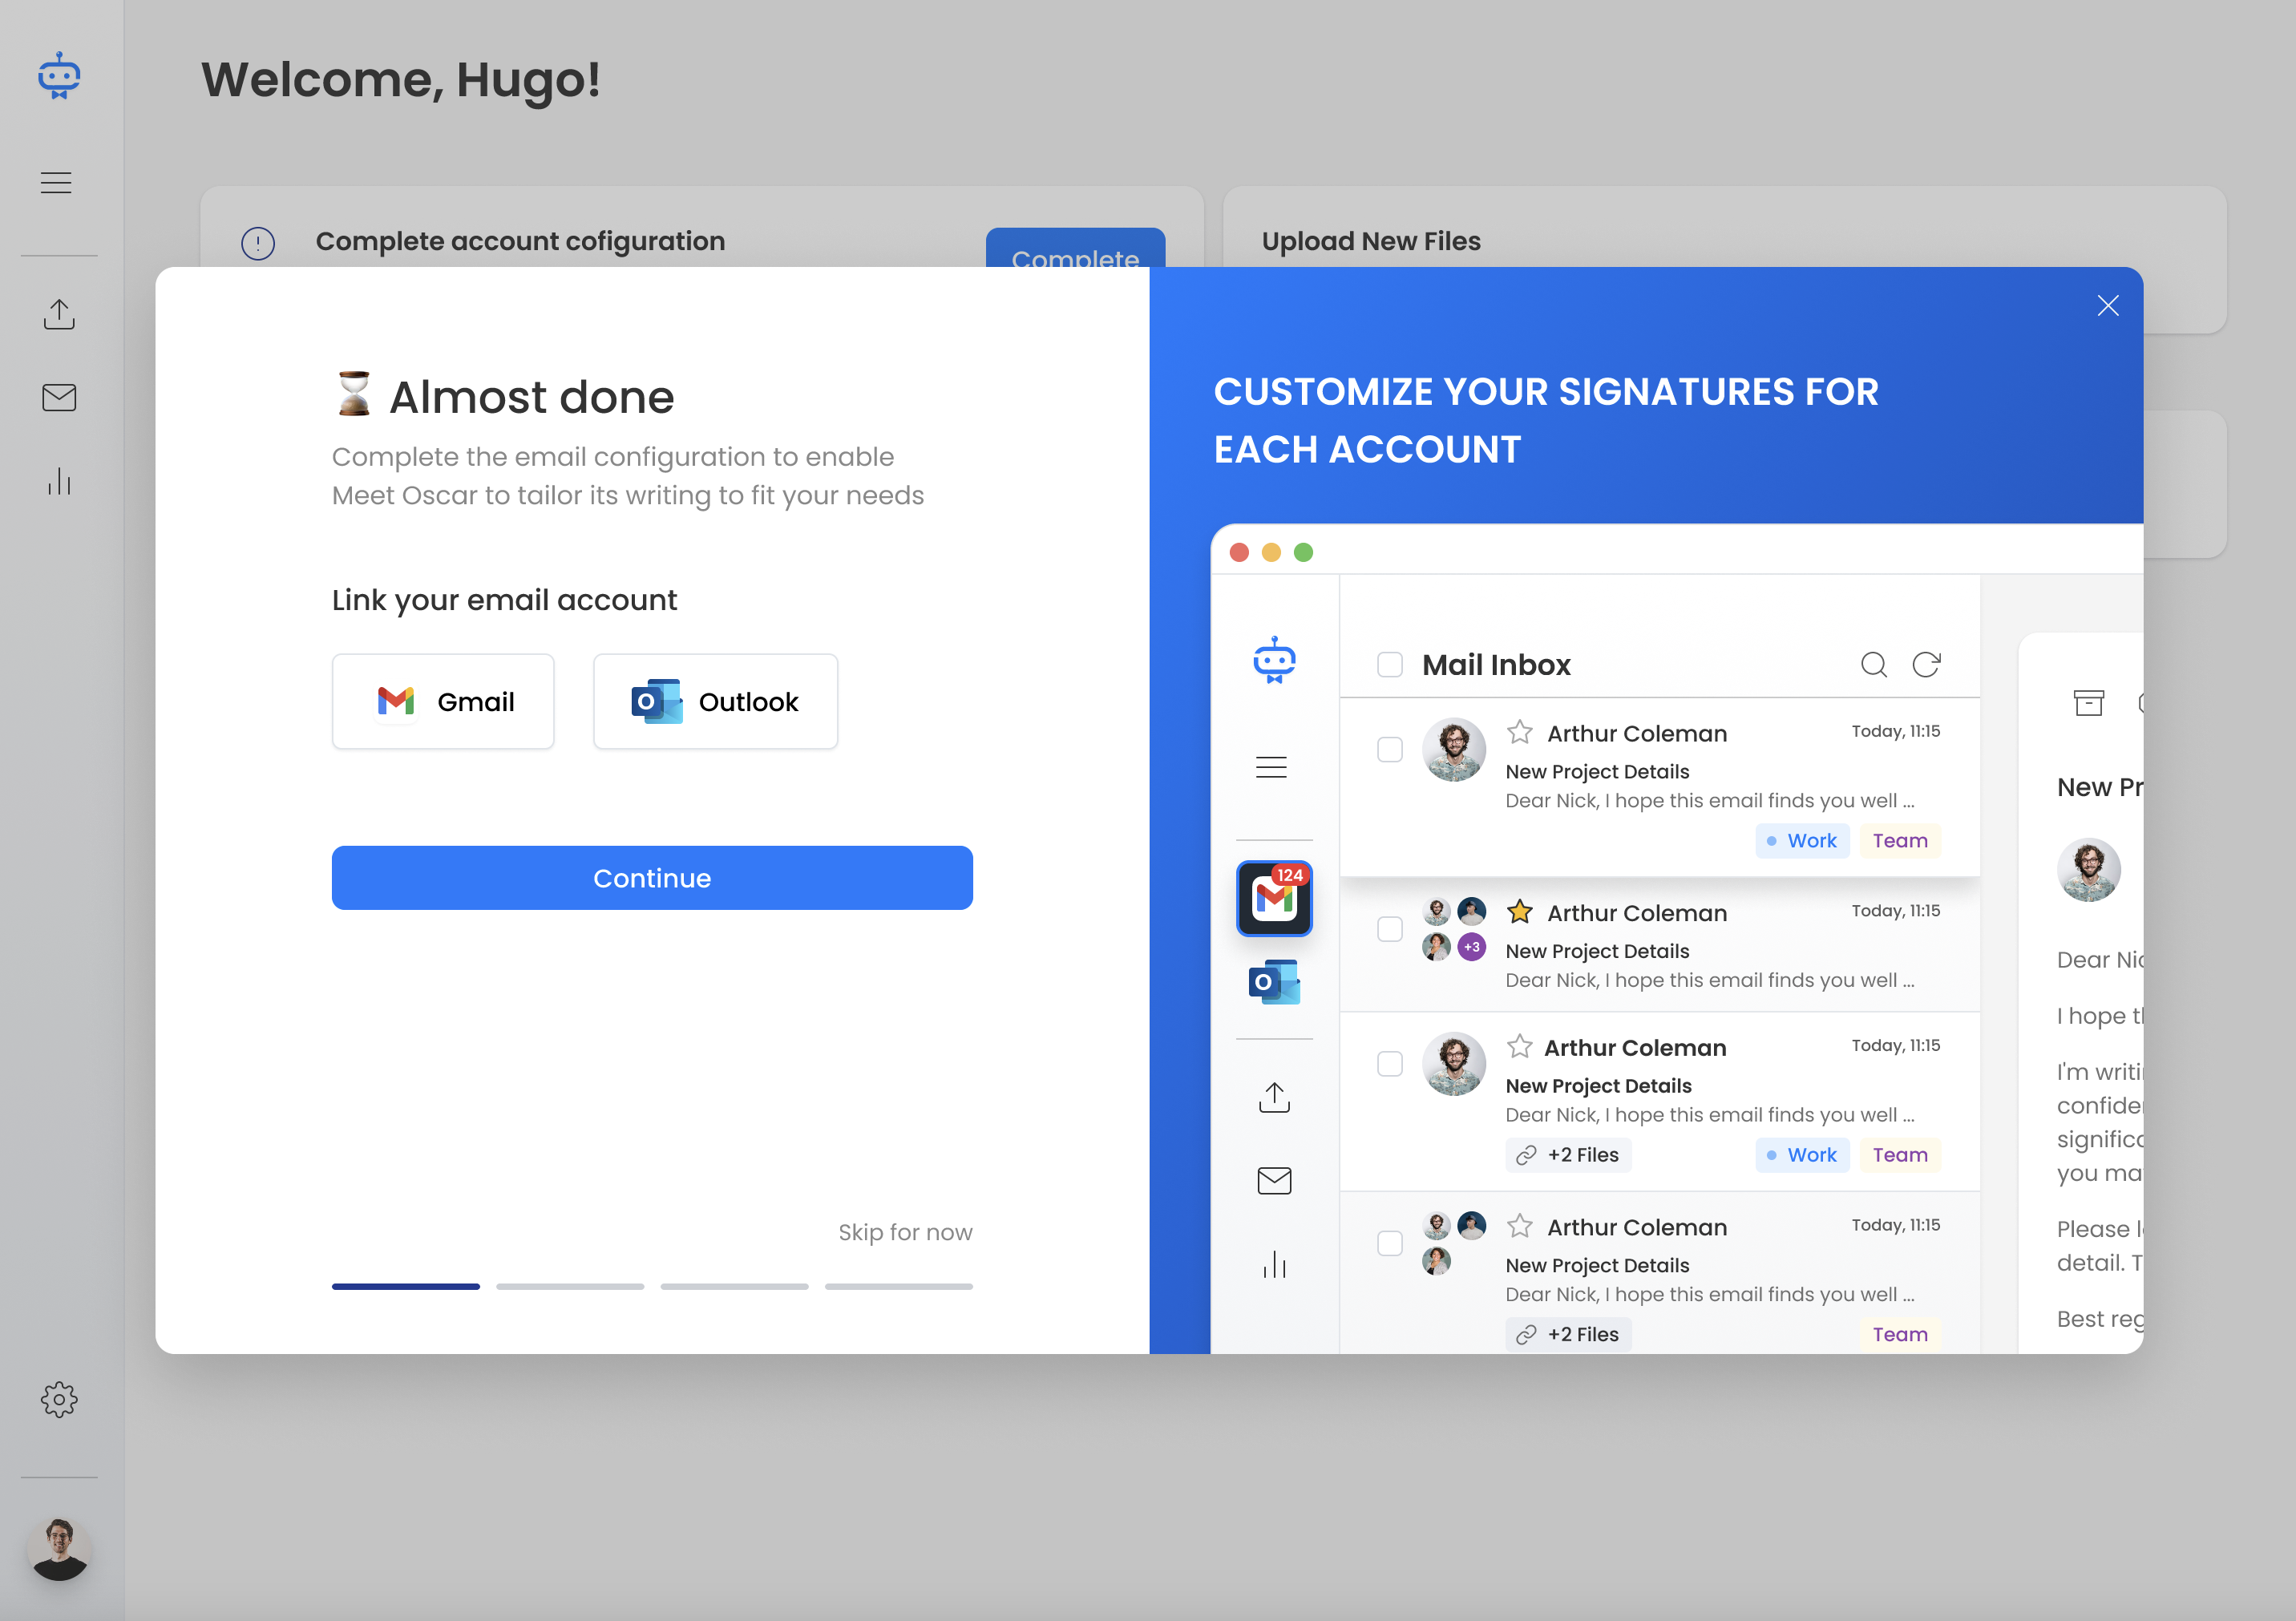Viewport: 2296px width, 1621px height.
Task: Open the hamburger menu in sidebar
Action: [x=56, y=183]
